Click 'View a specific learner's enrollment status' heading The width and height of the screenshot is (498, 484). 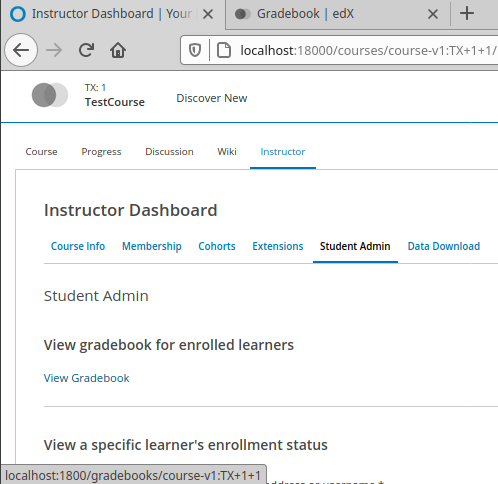(x=186, y=445)
